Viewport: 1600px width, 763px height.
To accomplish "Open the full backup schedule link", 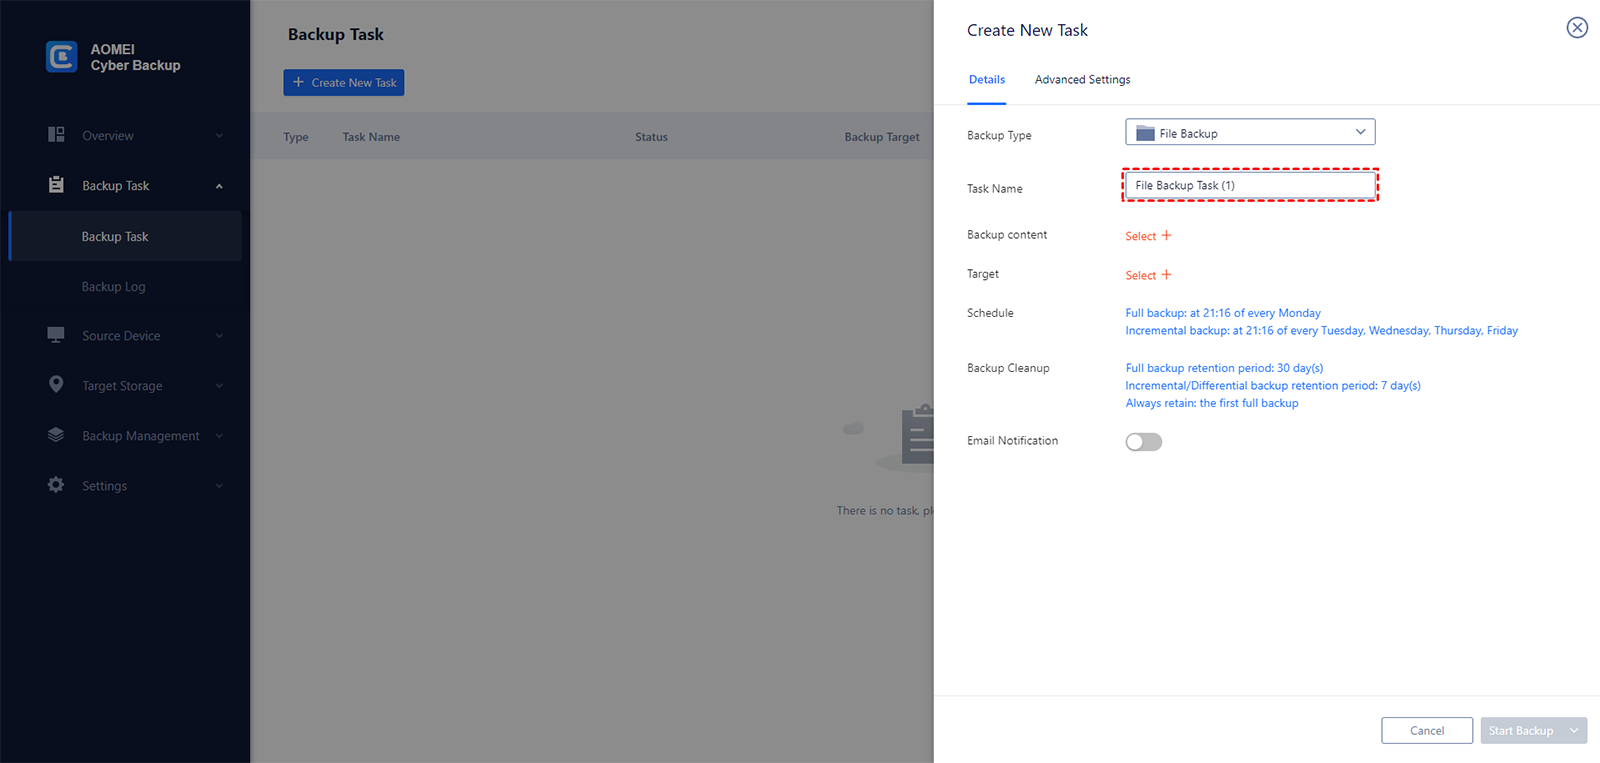I will pos(1223,313).
